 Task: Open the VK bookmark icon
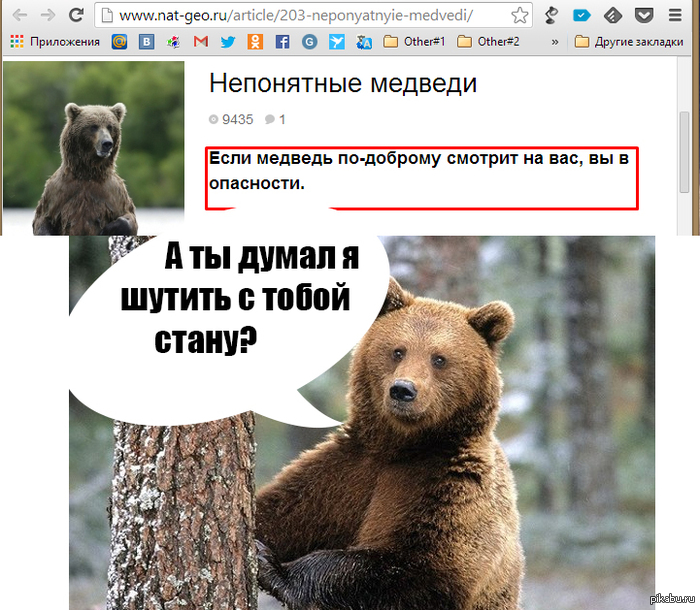click(147, 42)
